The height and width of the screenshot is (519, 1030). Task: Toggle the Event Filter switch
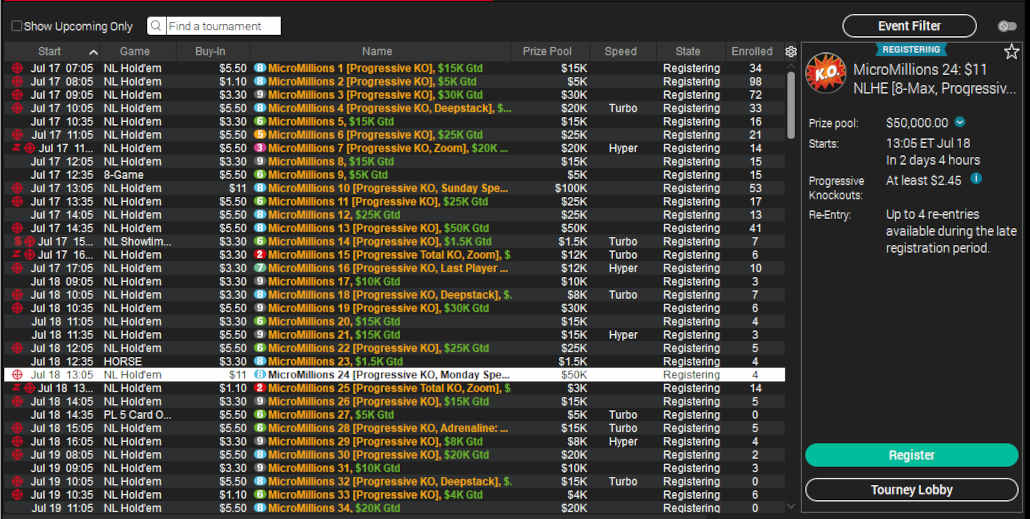(1006, 26)
